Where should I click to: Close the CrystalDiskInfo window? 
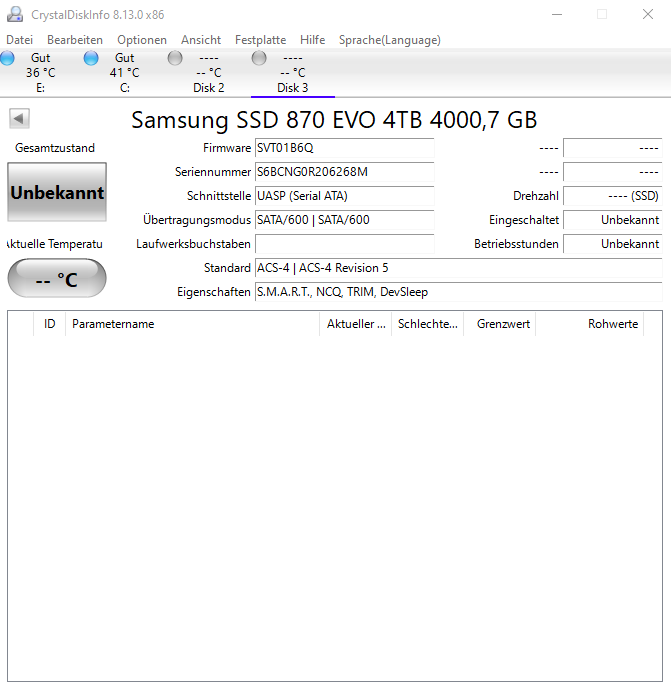click(x=648, y=15)
